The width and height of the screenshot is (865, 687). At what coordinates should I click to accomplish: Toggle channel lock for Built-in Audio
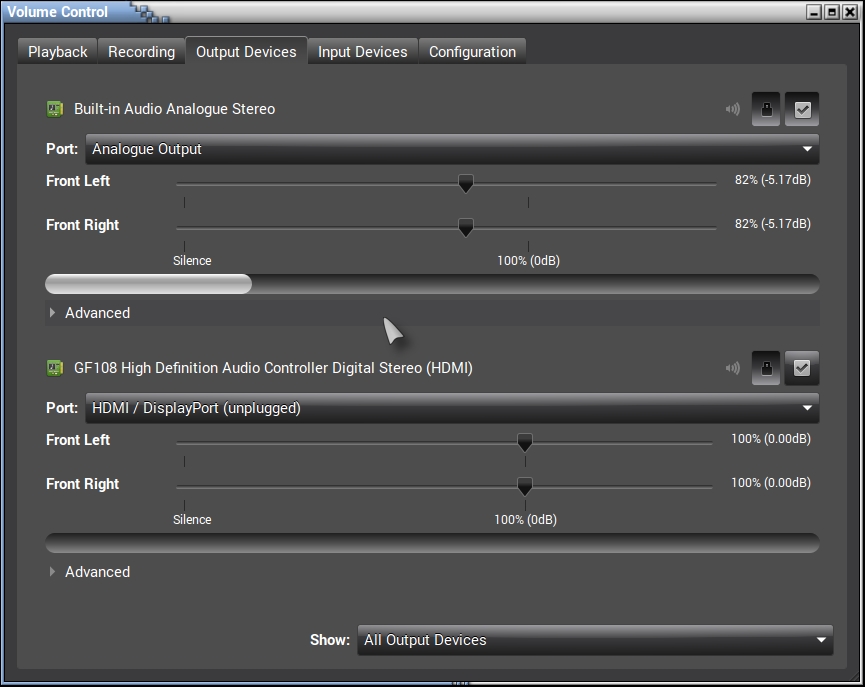tap(767, 110)
